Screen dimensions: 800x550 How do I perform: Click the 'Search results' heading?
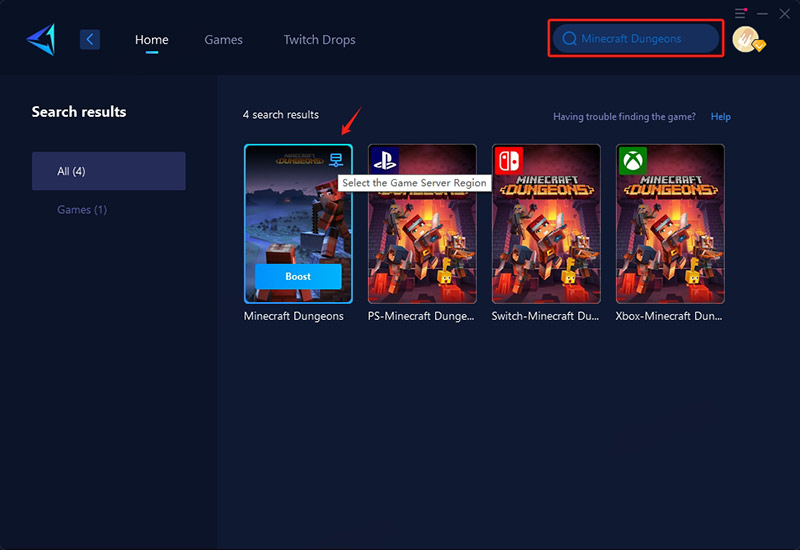(79, 112)
